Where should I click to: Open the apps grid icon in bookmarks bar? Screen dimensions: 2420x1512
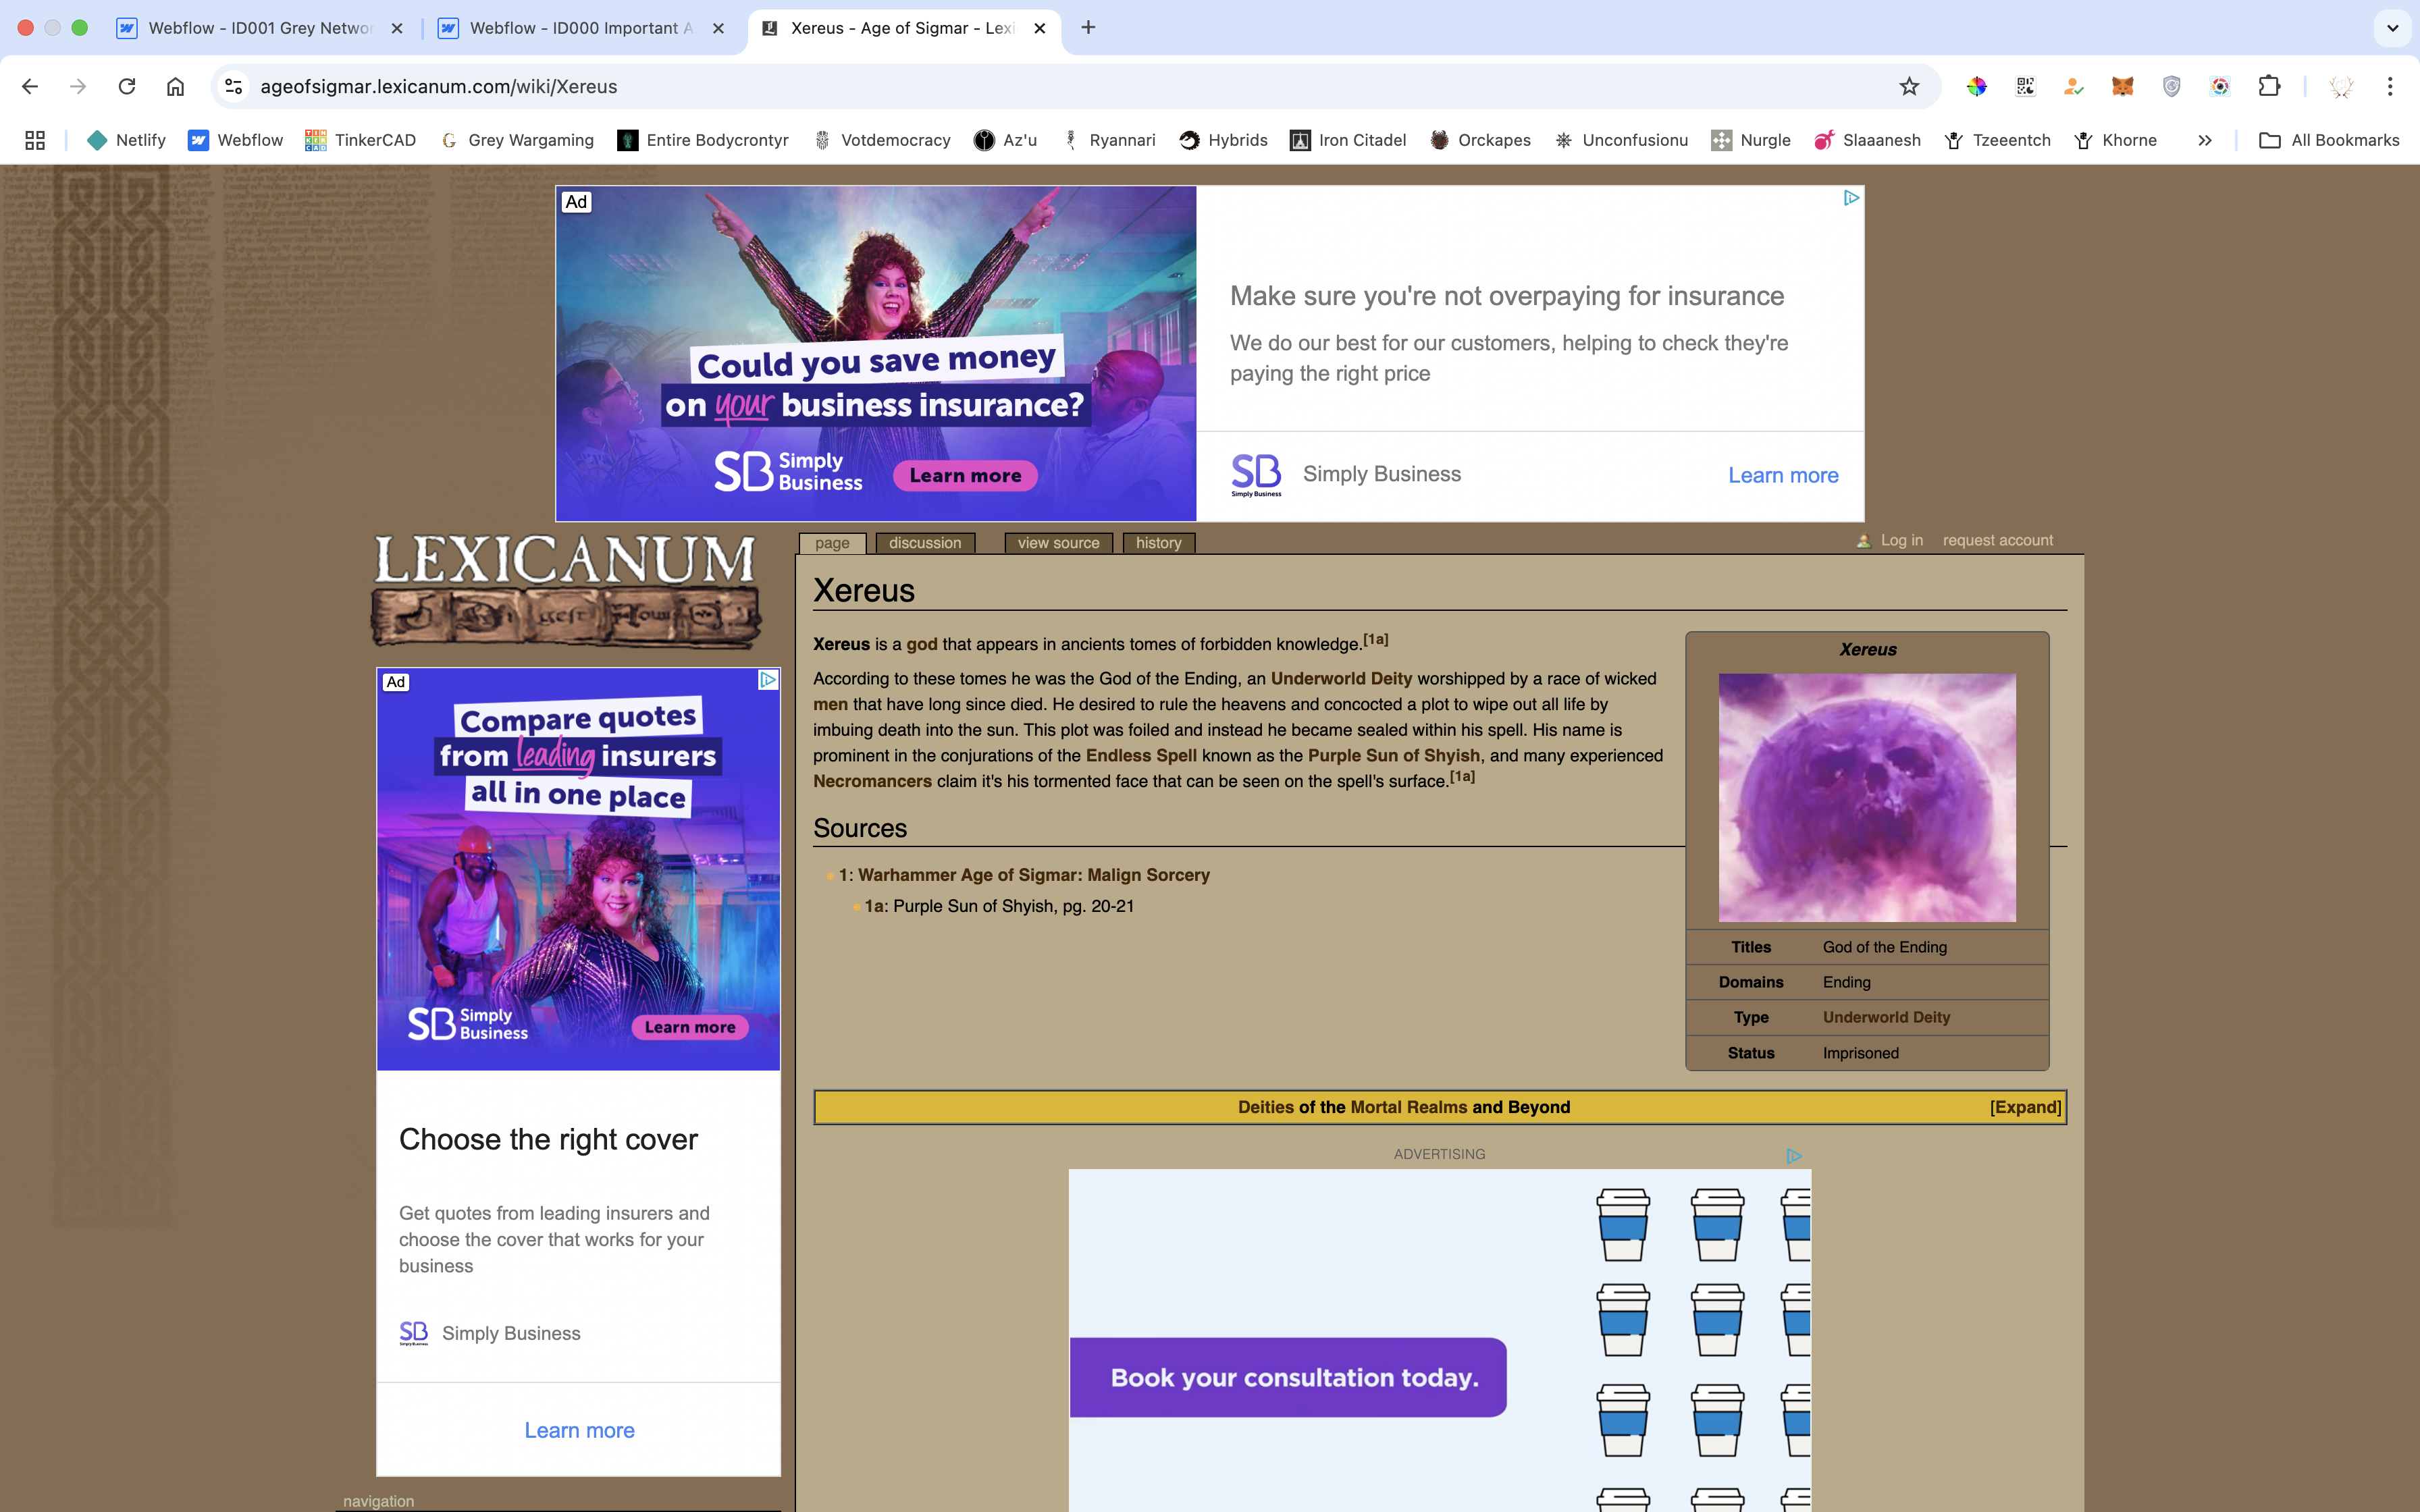coord(35,140)
